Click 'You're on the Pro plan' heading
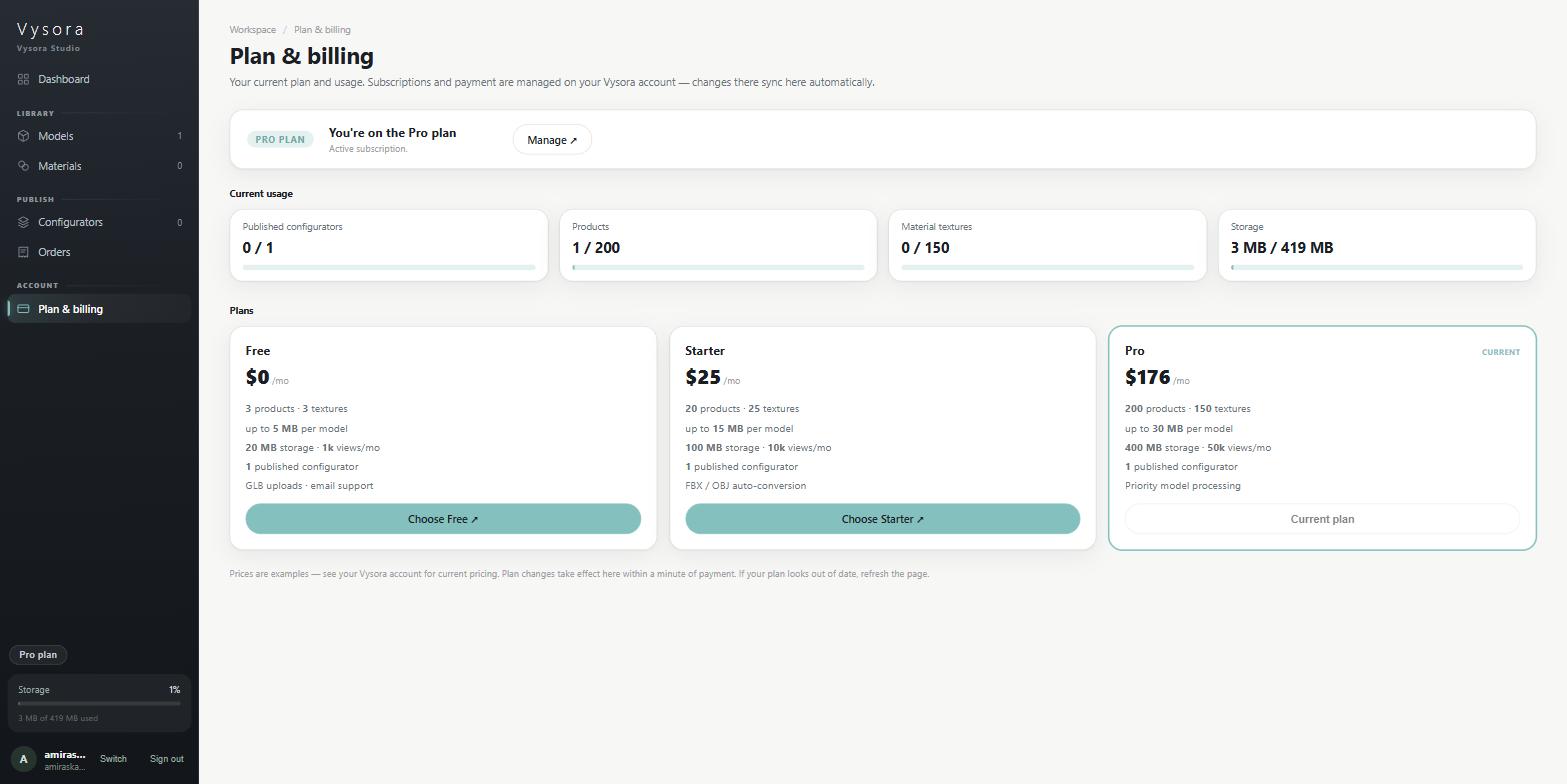Image resolution: width=1567 pixels, height=784 pixels. point(392,133)
